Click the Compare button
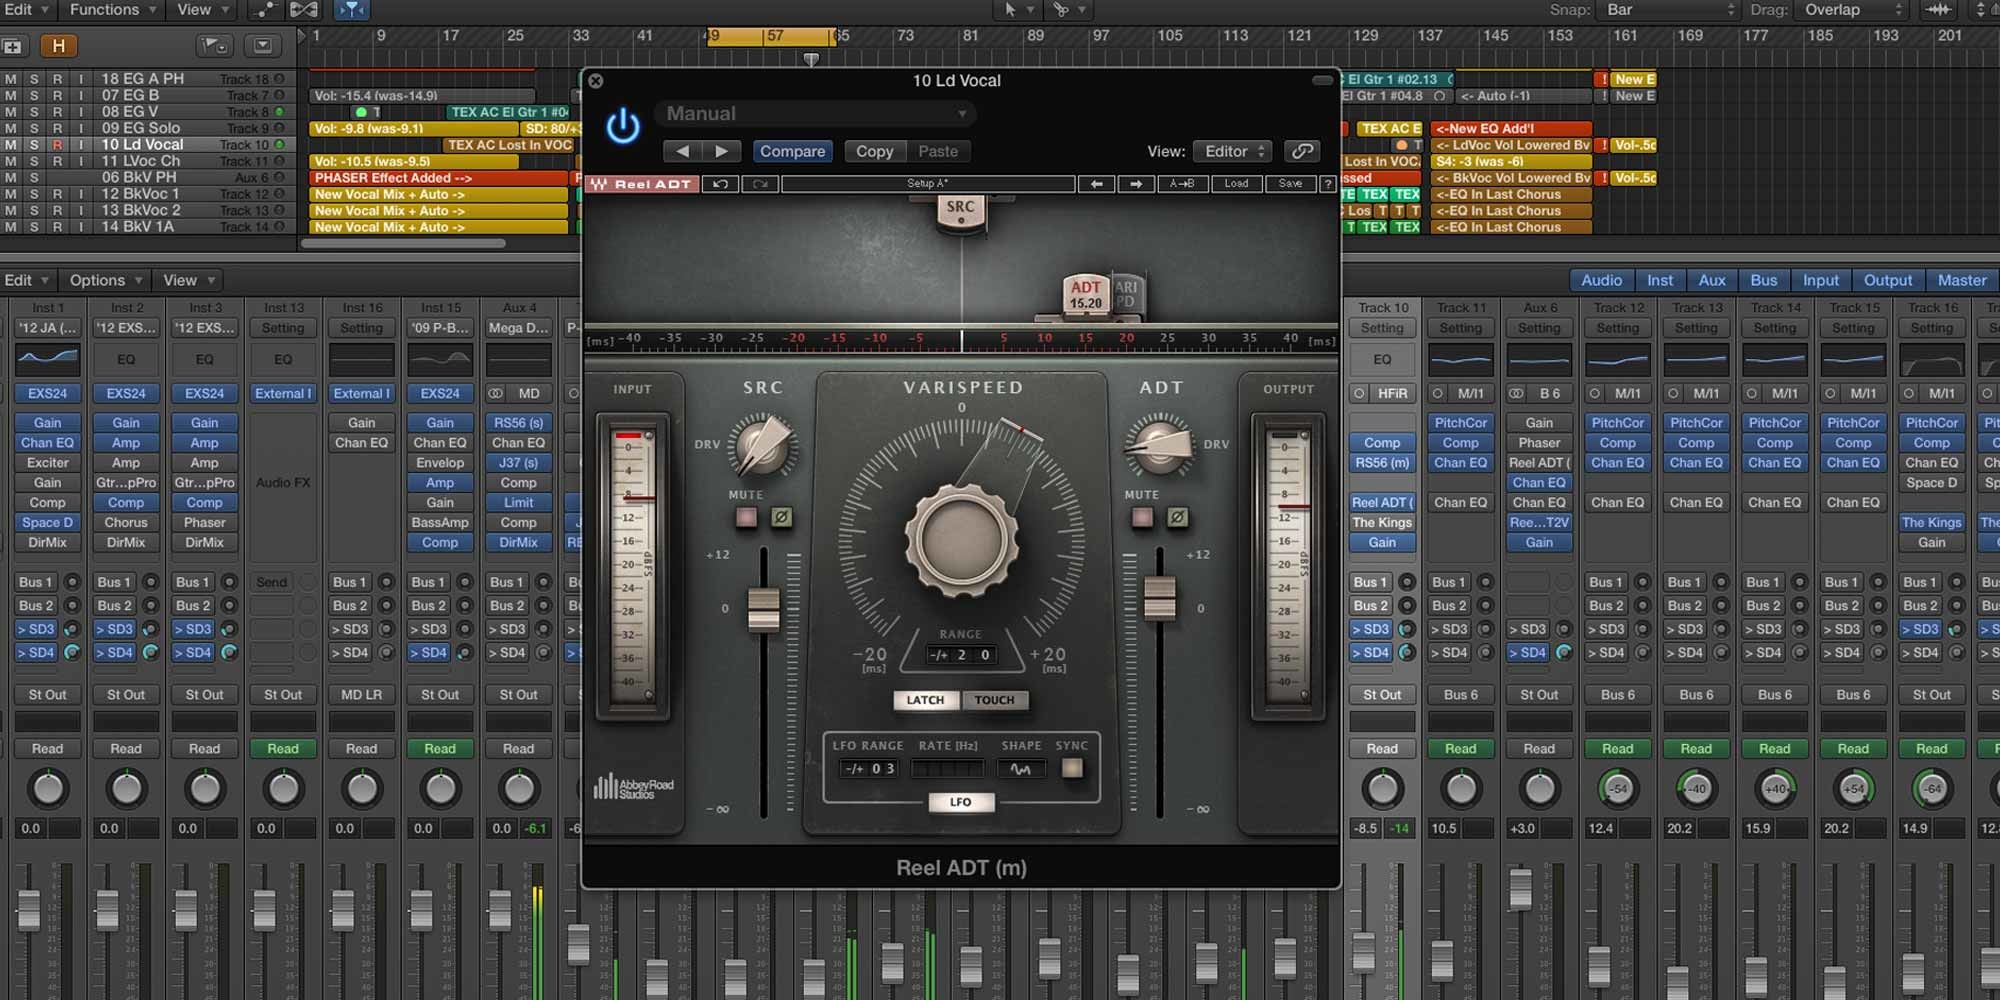Screen dimensions: 2000x1000 (792, 151)
